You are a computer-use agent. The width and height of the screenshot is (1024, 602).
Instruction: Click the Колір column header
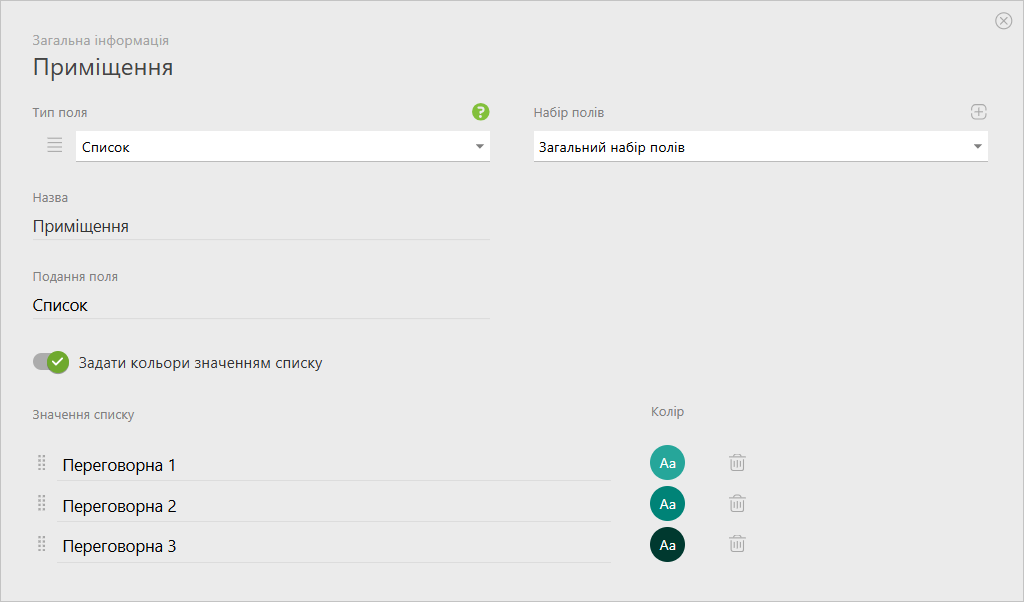(x=667, y=411)
